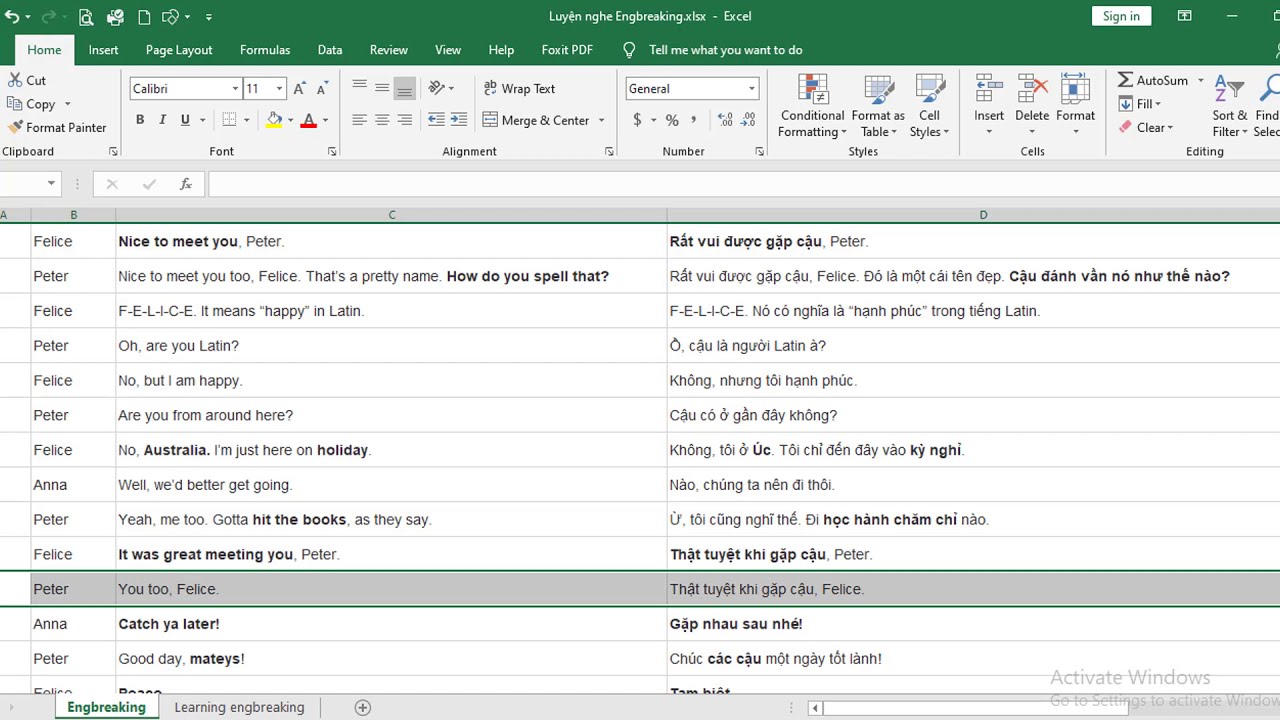Apply the red Font Color A
The image size is (1280, 720).
pos(309,120)
